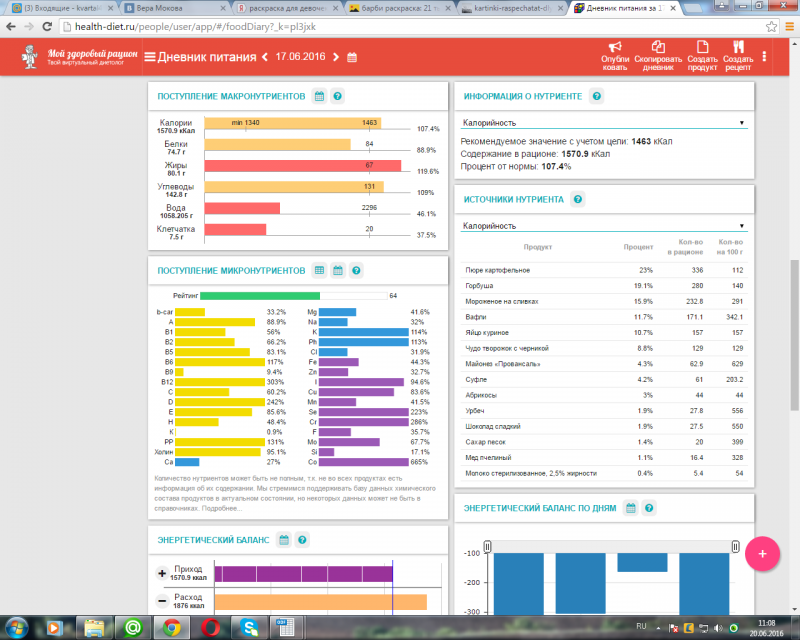
Task: Click the Создать продукт icon
Action: tap(703, 47)
